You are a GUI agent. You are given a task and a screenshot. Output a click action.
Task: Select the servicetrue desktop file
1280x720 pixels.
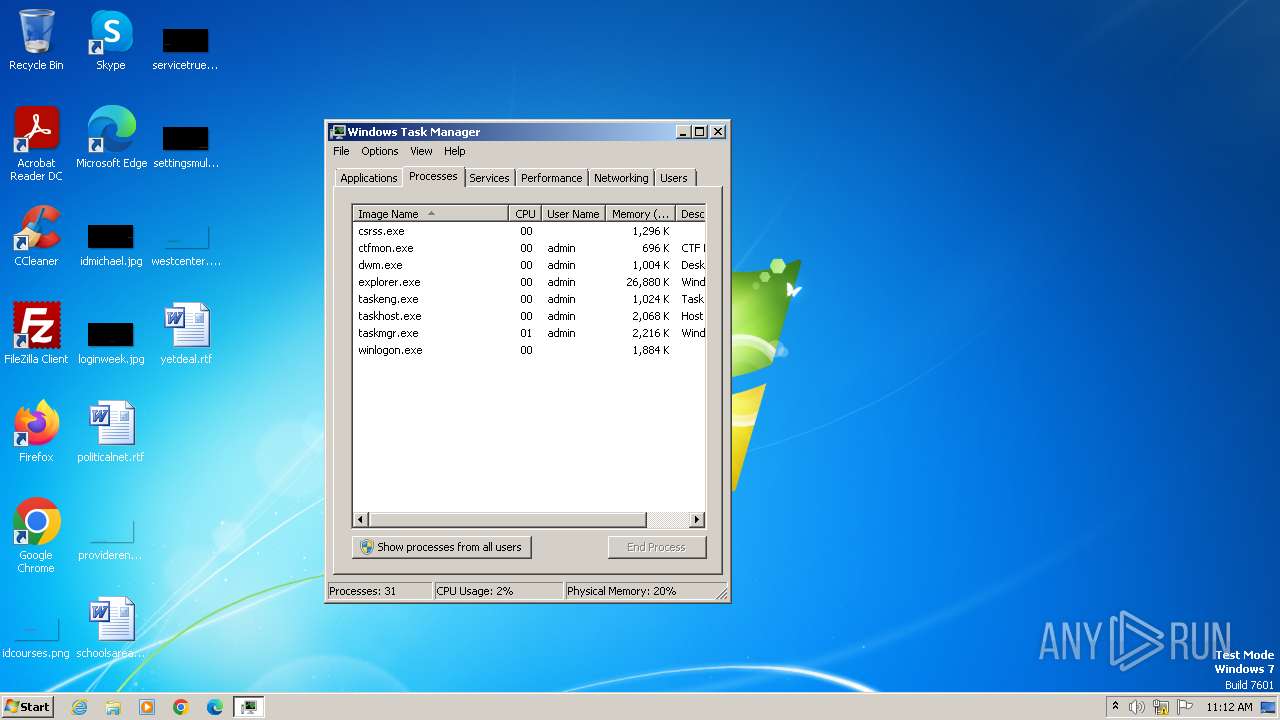coord(186,49)
